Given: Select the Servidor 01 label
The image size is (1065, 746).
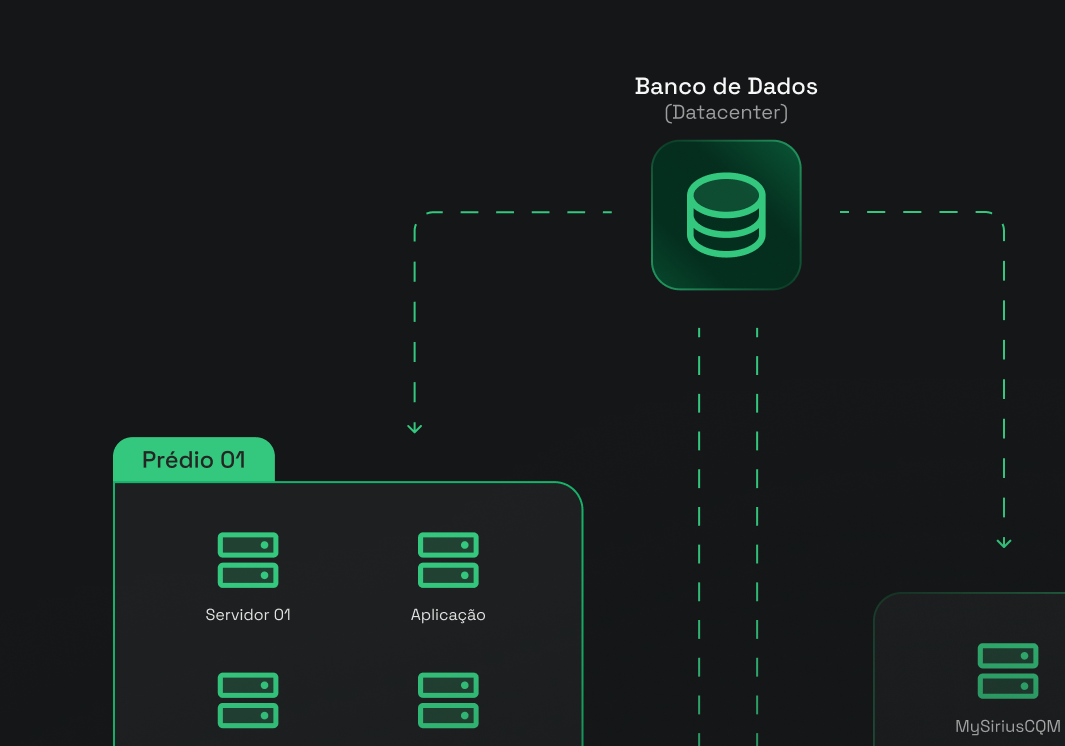Looking at the screenshot, I should tap(248, 615).
